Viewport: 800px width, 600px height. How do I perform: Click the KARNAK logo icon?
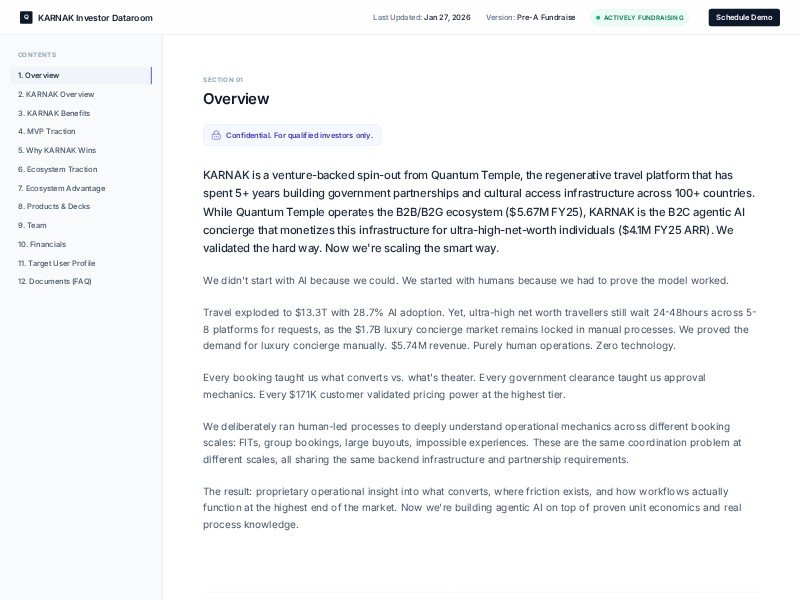[x=26, y=17]
